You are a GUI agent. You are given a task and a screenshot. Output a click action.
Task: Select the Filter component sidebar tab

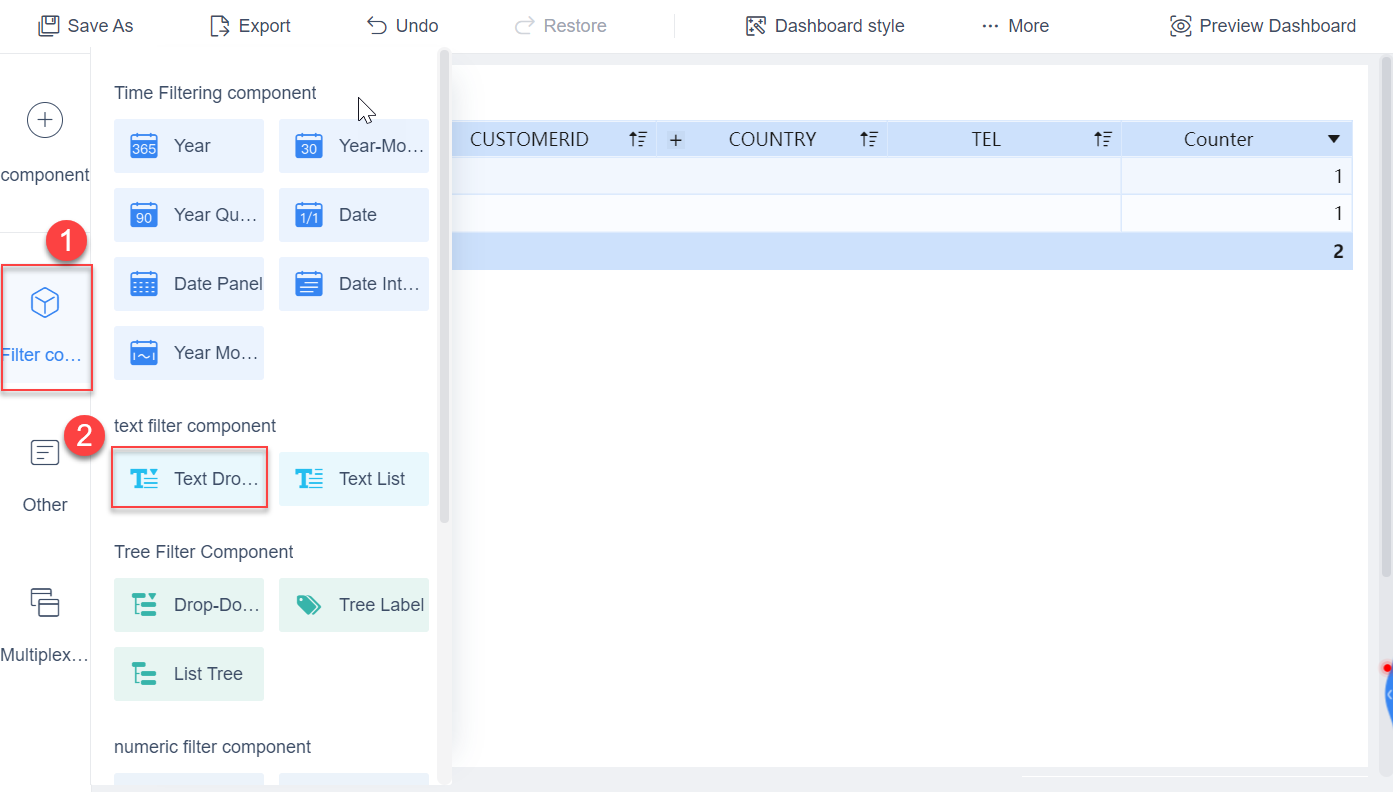pyautogui.click(x=46, y=327)
